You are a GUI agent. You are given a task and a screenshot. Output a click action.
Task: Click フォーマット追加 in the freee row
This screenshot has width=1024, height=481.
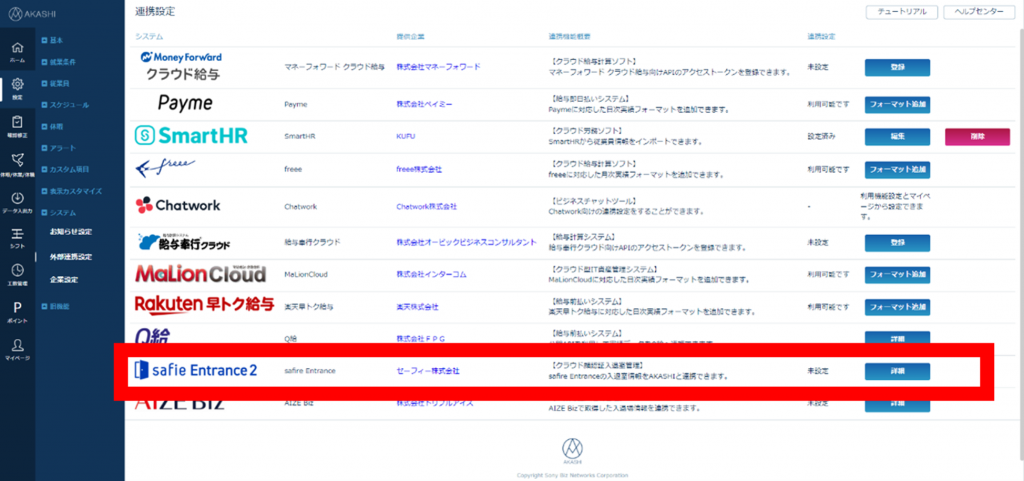897,169
